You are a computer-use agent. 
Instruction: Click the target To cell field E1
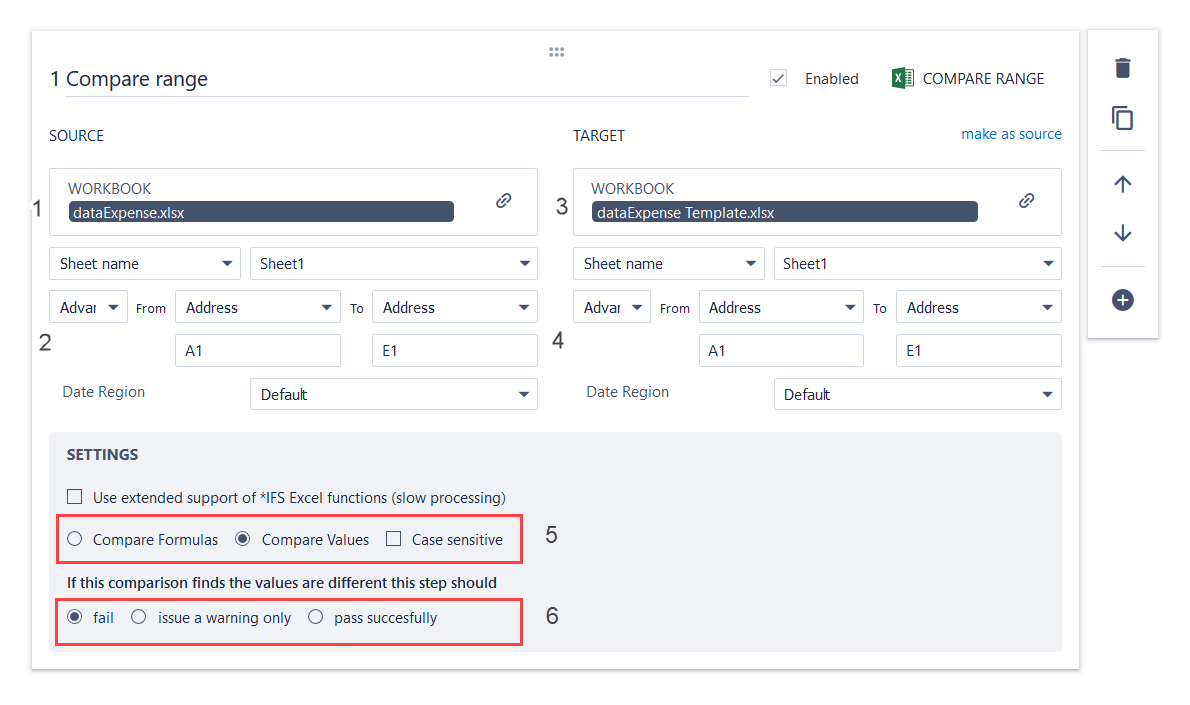pos(978,351)
